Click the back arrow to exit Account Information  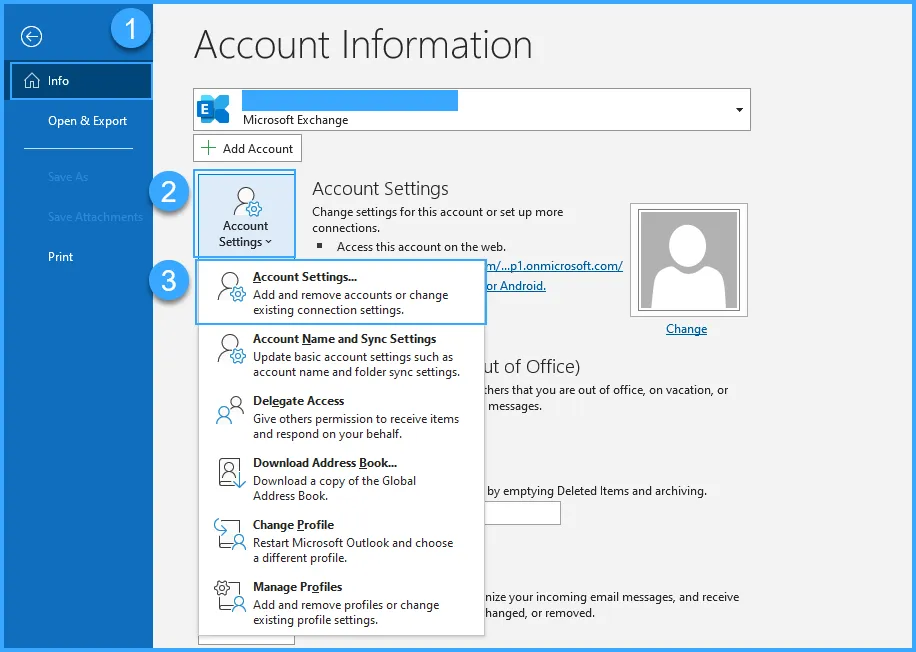pos(31,36)
